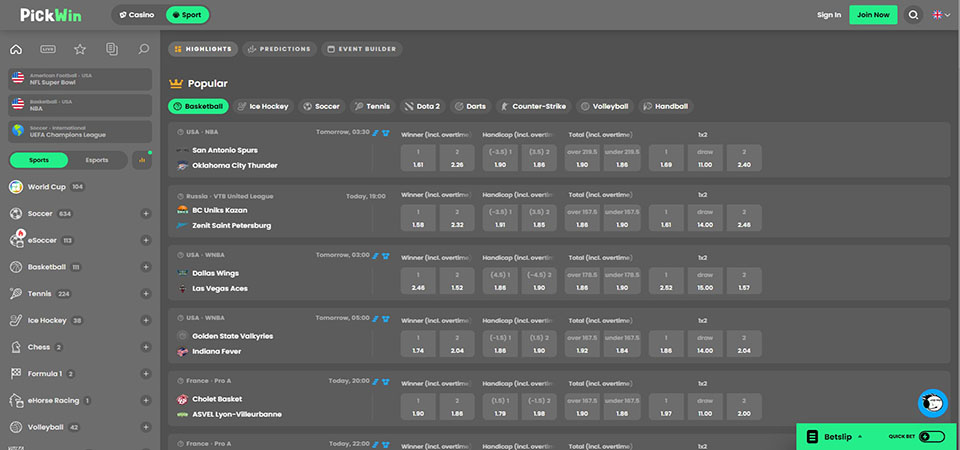Open stats icon for Dallas Wings match
This screenshot has width=960, height=450.
coord(376,255)
